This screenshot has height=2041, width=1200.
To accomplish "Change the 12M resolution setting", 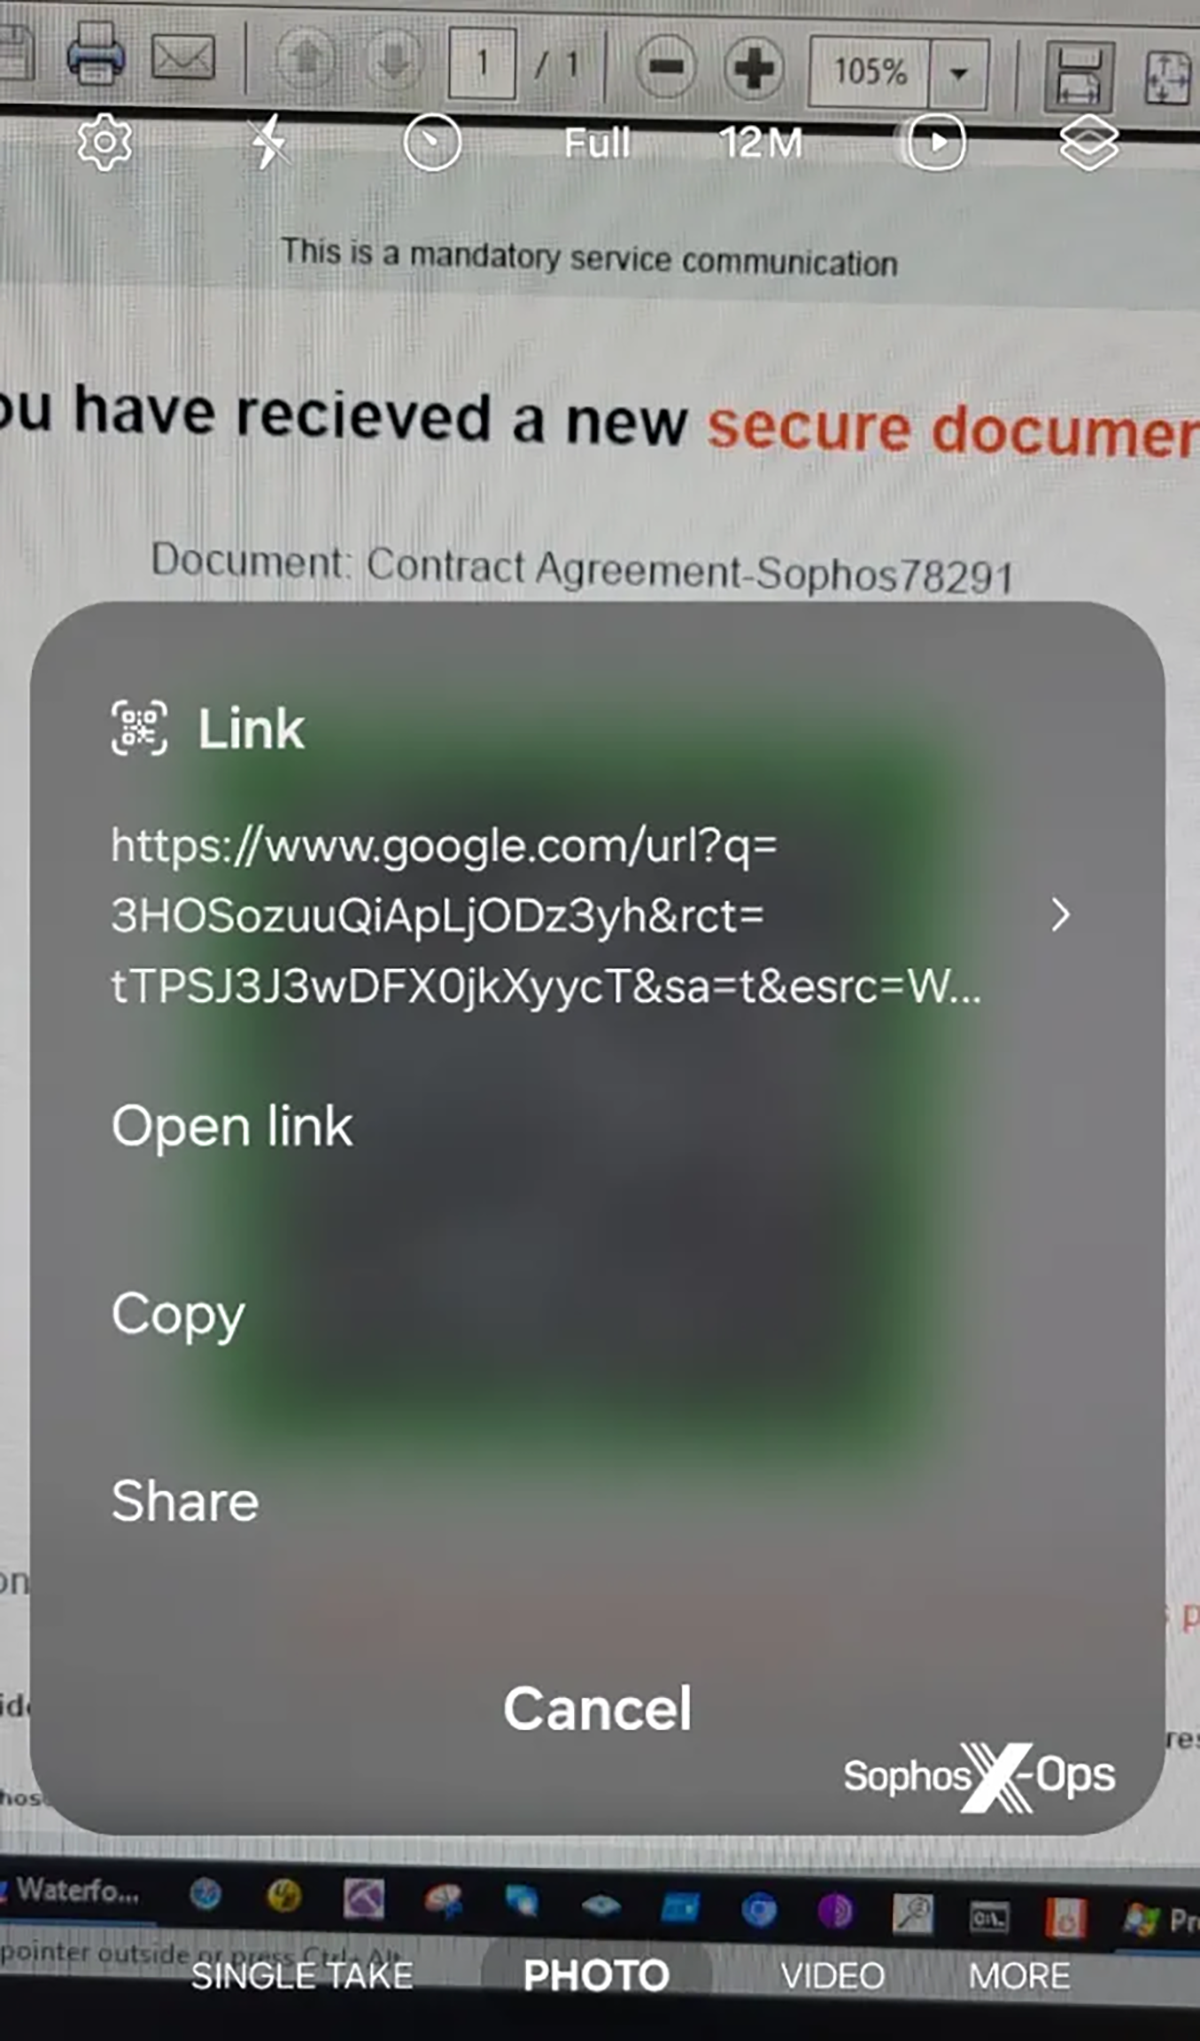I will pos(761,143).
